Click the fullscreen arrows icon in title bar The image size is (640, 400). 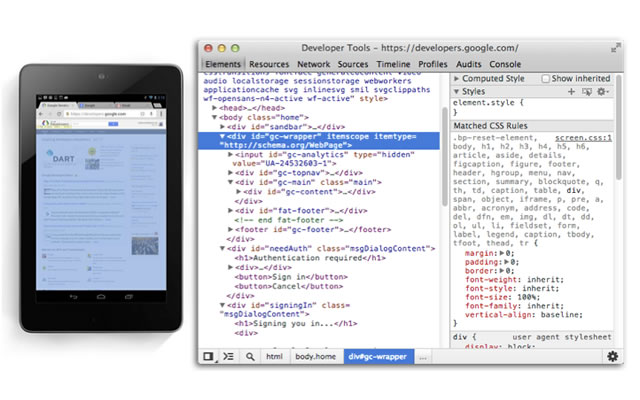point(616,48)
